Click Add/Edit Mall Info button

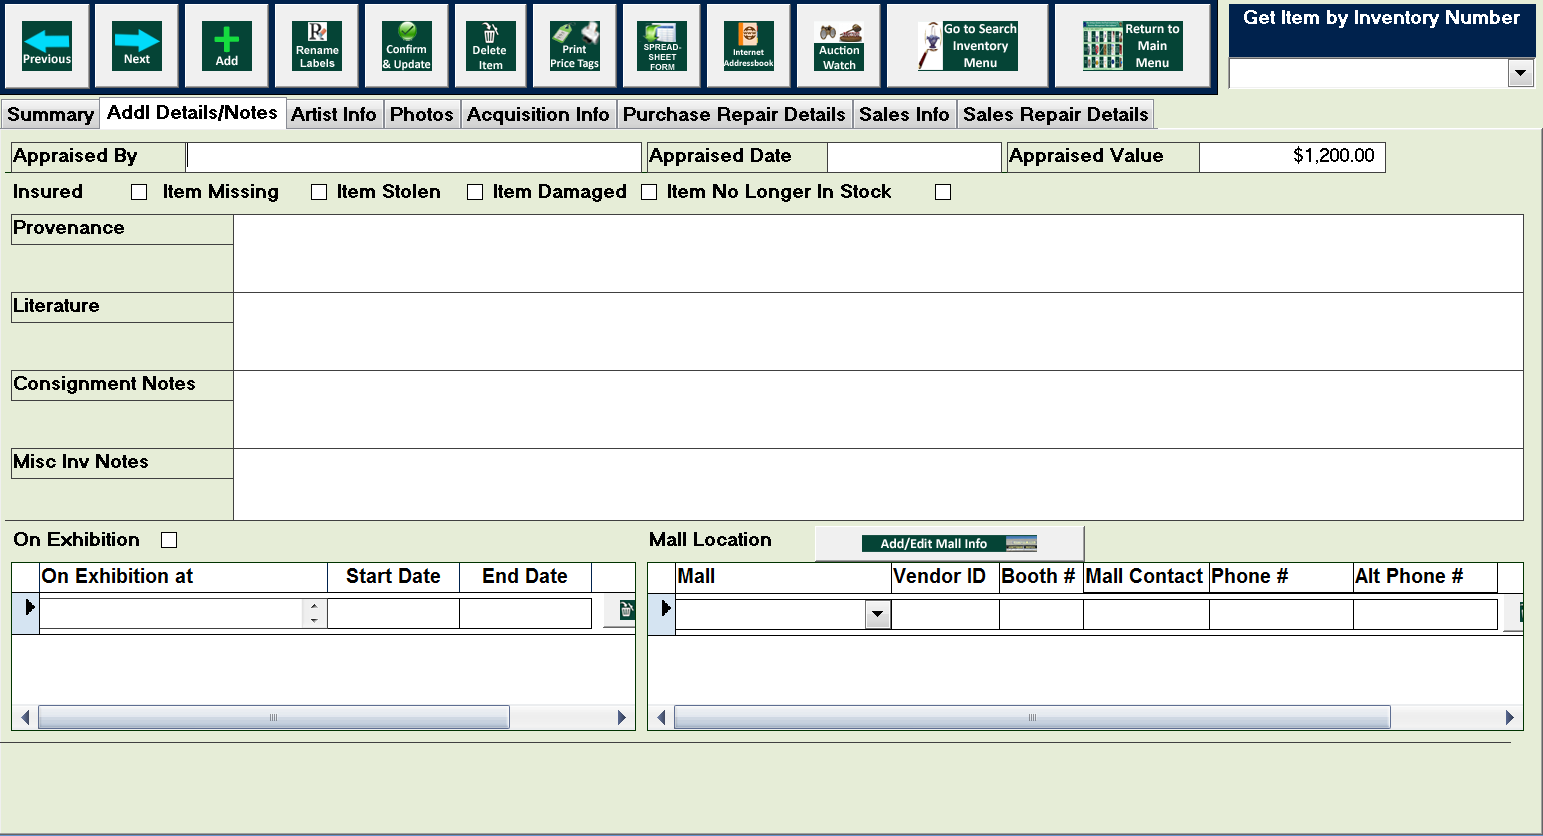[949, 544]
